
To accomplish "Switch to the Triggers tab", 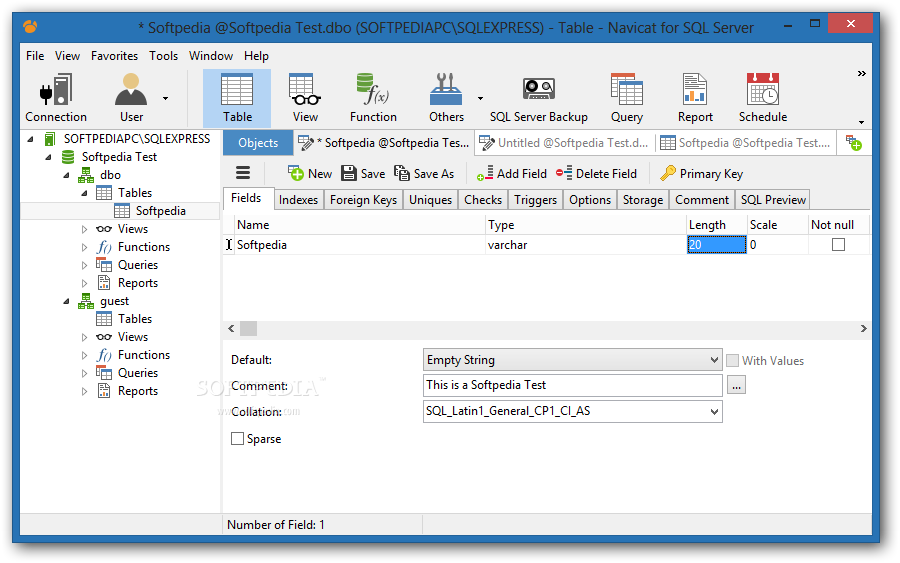I will pyautogui.click(x=536, y=200).
